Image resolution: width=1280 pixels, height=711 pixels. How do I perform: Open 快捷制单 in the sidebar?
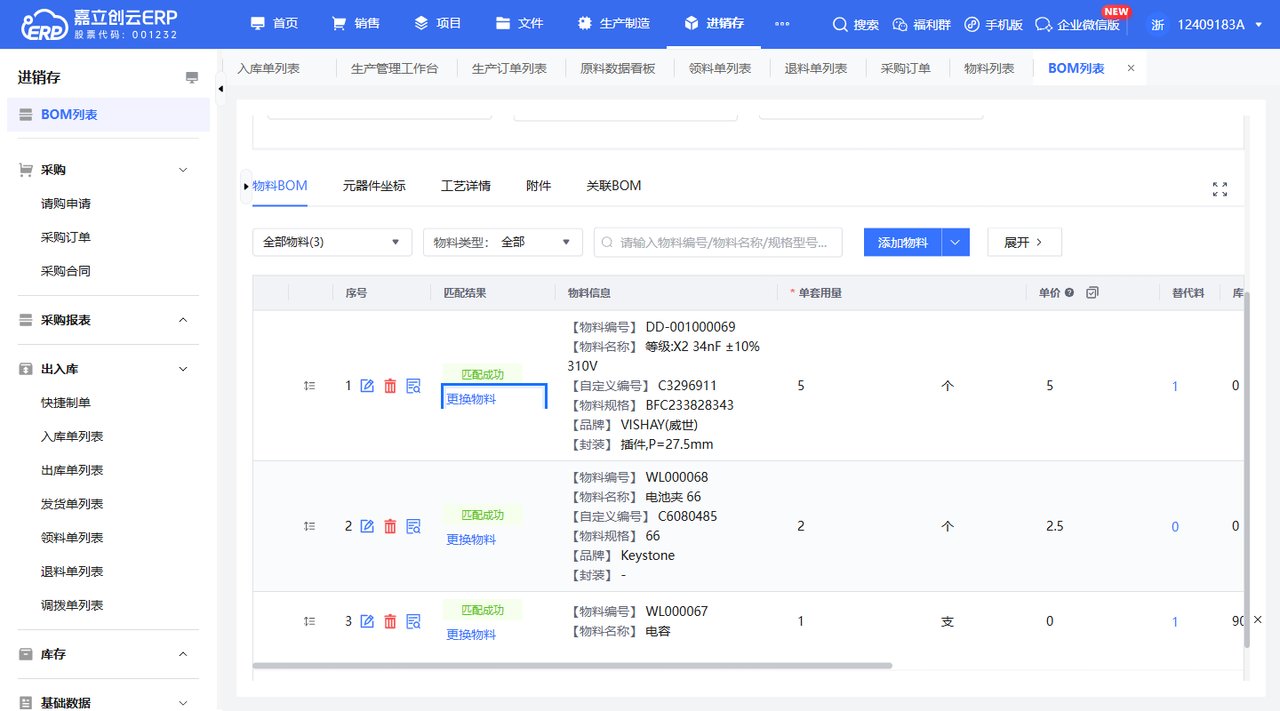coord(66,403)
